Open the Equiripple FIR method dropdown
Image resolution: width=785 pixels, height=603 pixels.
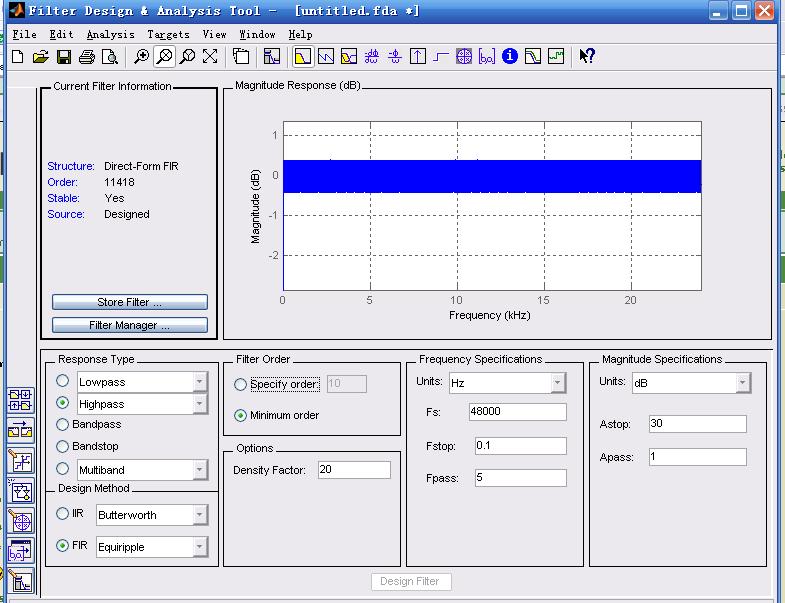pyautogui.click(x=200, y=546)
